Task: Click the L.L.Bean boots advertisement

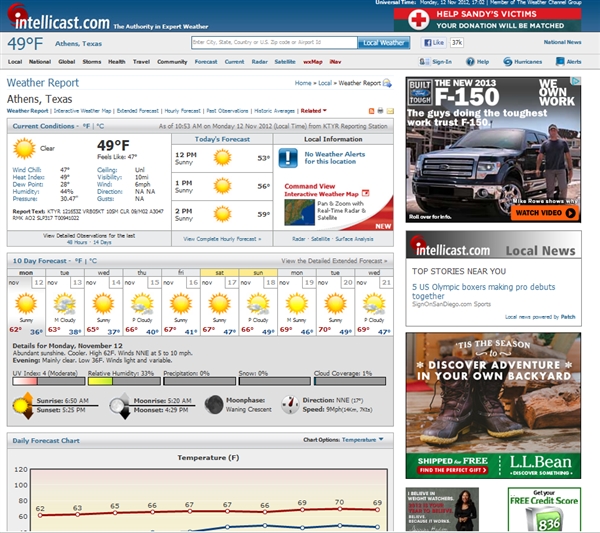Action: [493, 405]
